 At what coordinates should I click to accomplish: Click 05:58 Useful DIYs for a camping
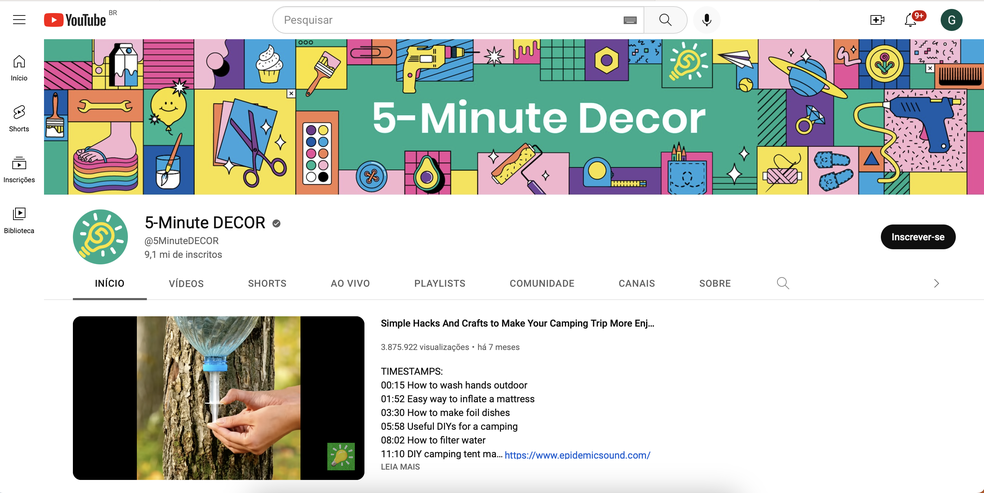point(449,427)
